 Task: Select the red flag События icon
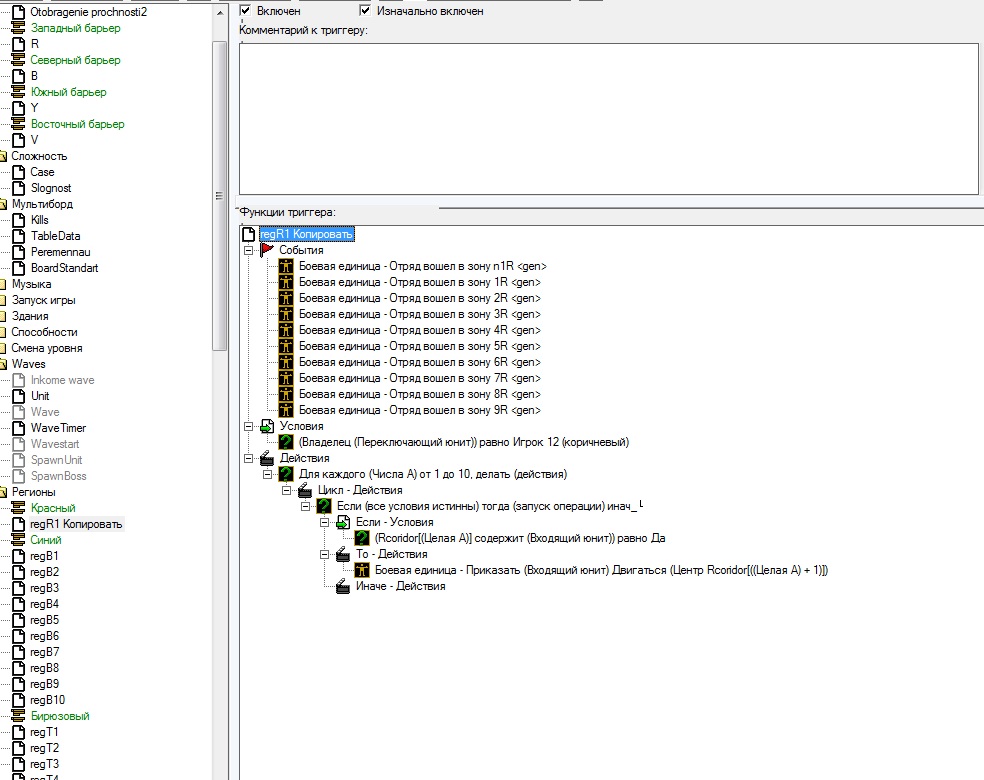tap(267, 250)
